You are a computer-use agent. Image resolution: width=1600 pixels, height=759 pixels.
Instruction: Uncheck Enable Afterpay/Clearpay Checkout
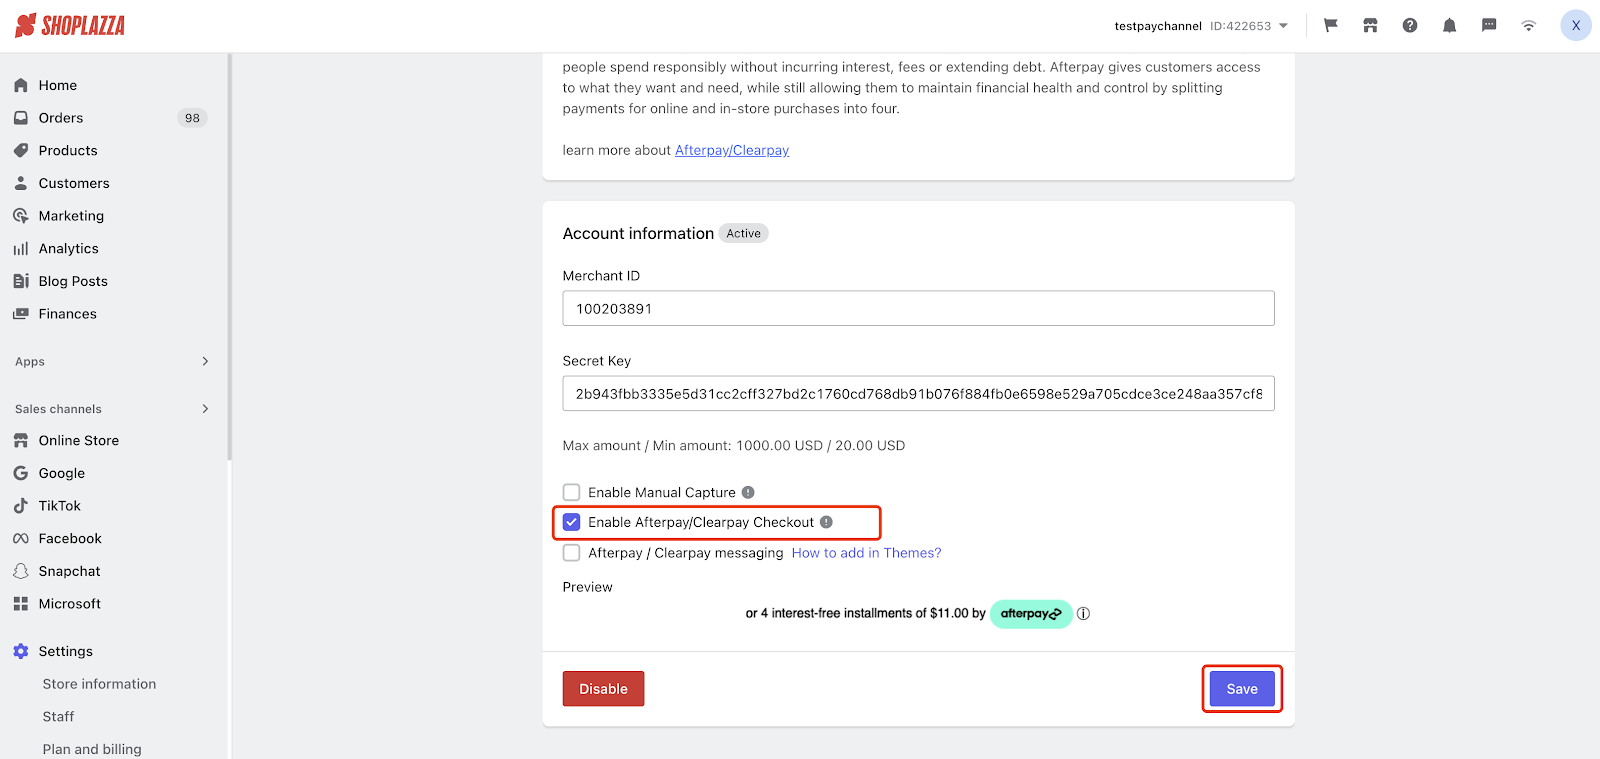(x=572, y=522)
